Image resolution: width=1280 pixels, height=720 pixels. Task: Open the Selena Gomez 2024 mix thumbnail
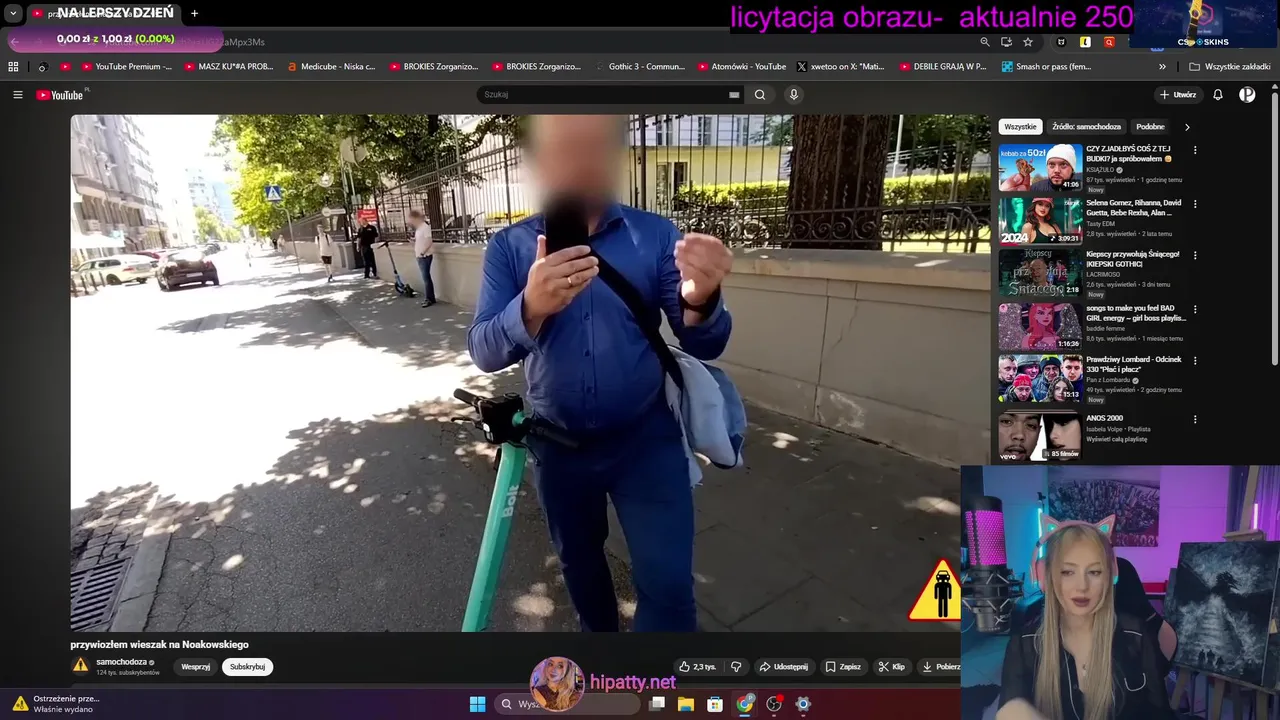click(1040, 220)
